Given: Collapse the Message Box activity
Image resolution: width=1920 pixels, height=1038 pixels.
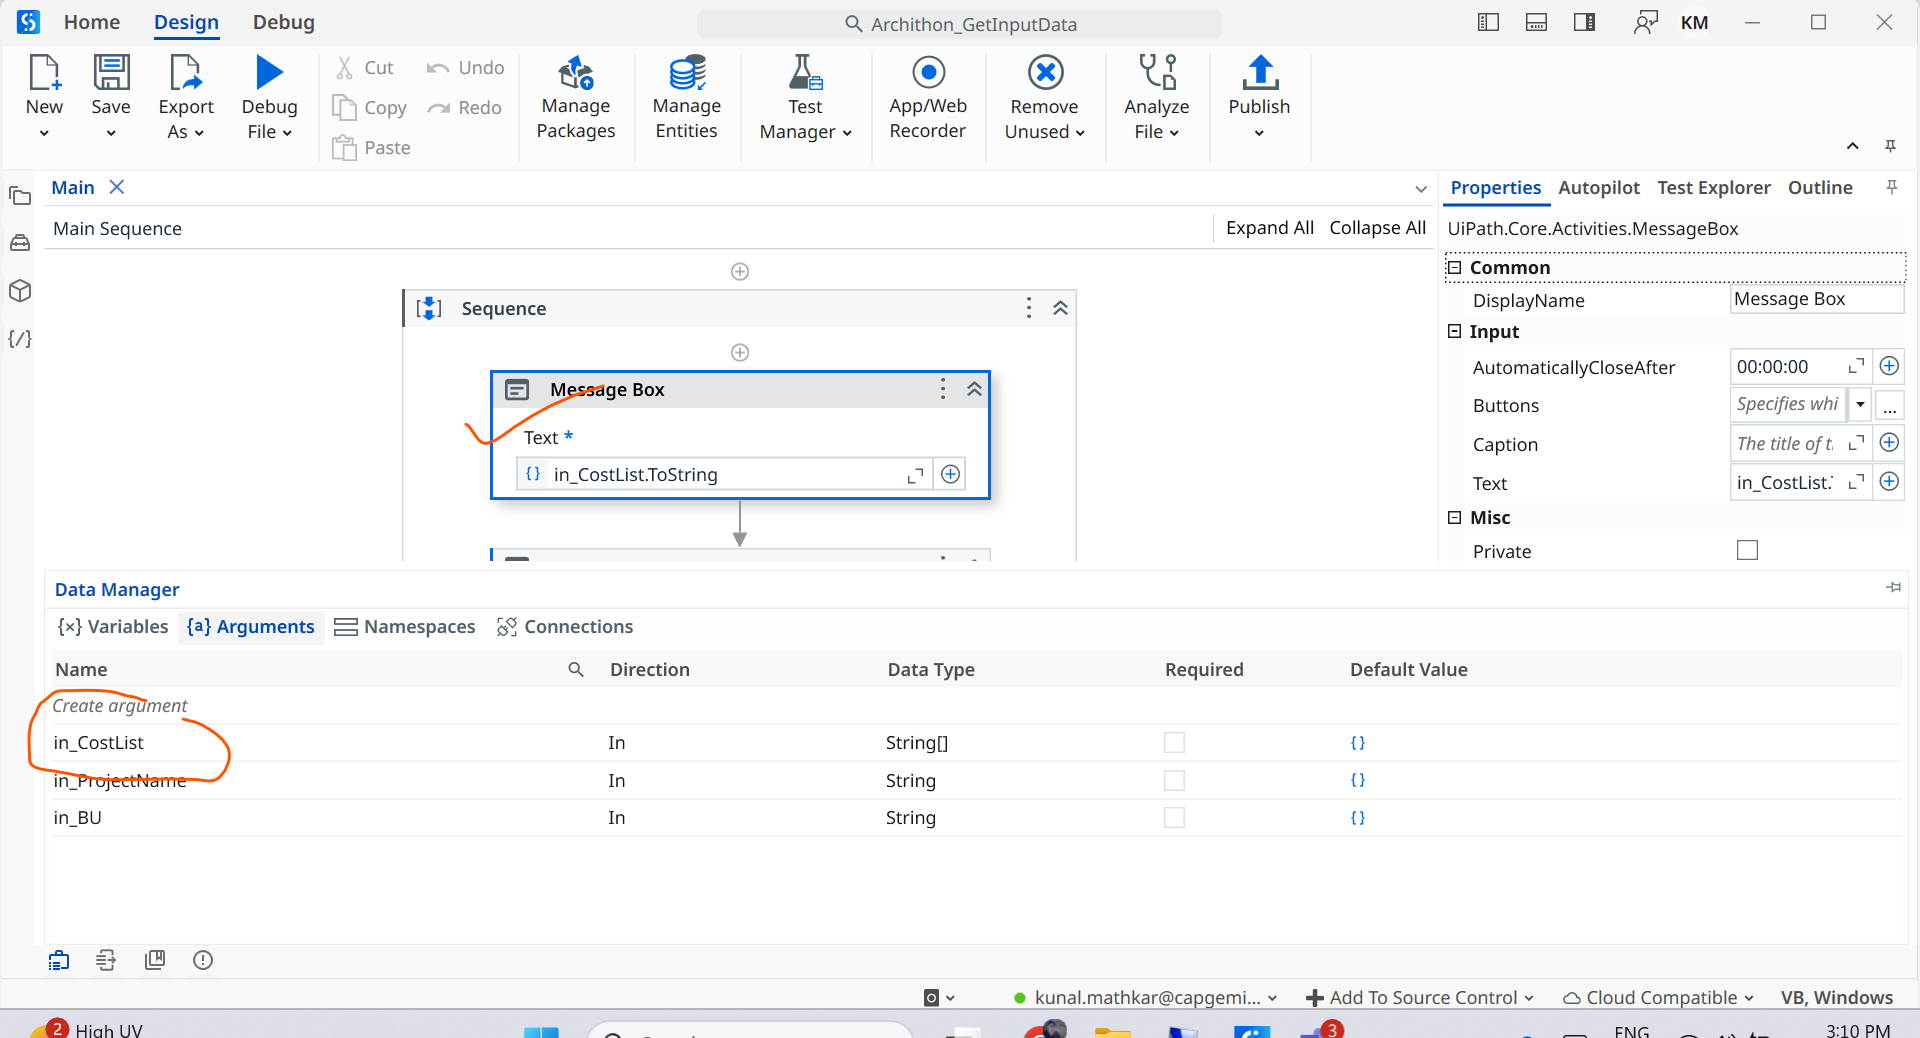Looking at the screenshot, I should (974, 390).
